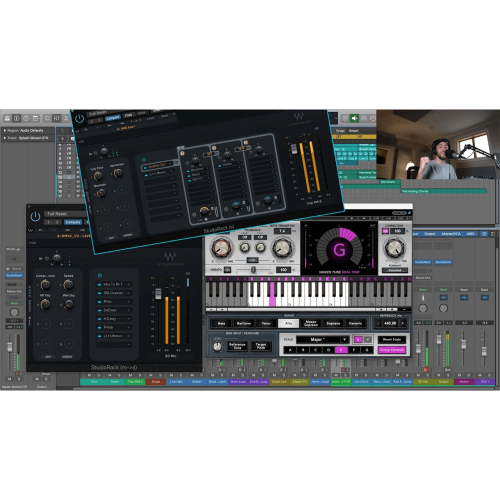This screenshot has height=500, width=500.
Task: Click the Waves logo in front StudioRack toolbar
Action: (31, 230)
